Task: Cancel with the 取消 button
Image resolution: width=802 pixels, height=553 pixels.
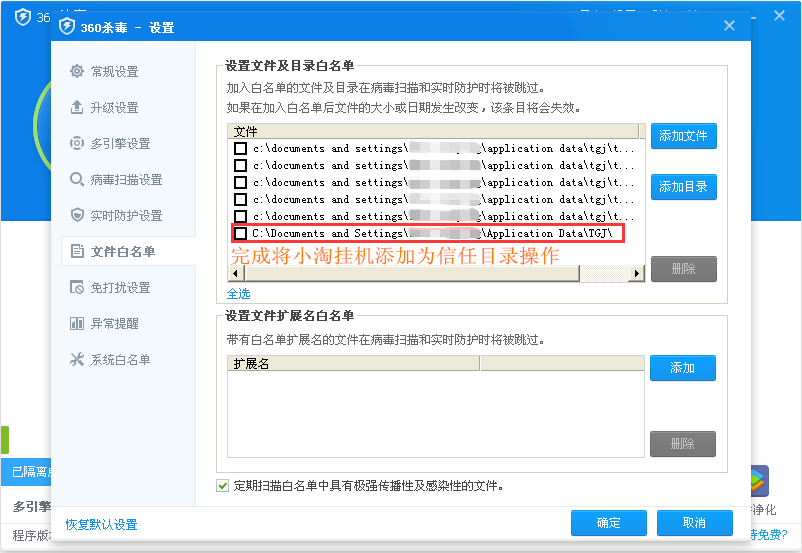Action: [695, 523]
